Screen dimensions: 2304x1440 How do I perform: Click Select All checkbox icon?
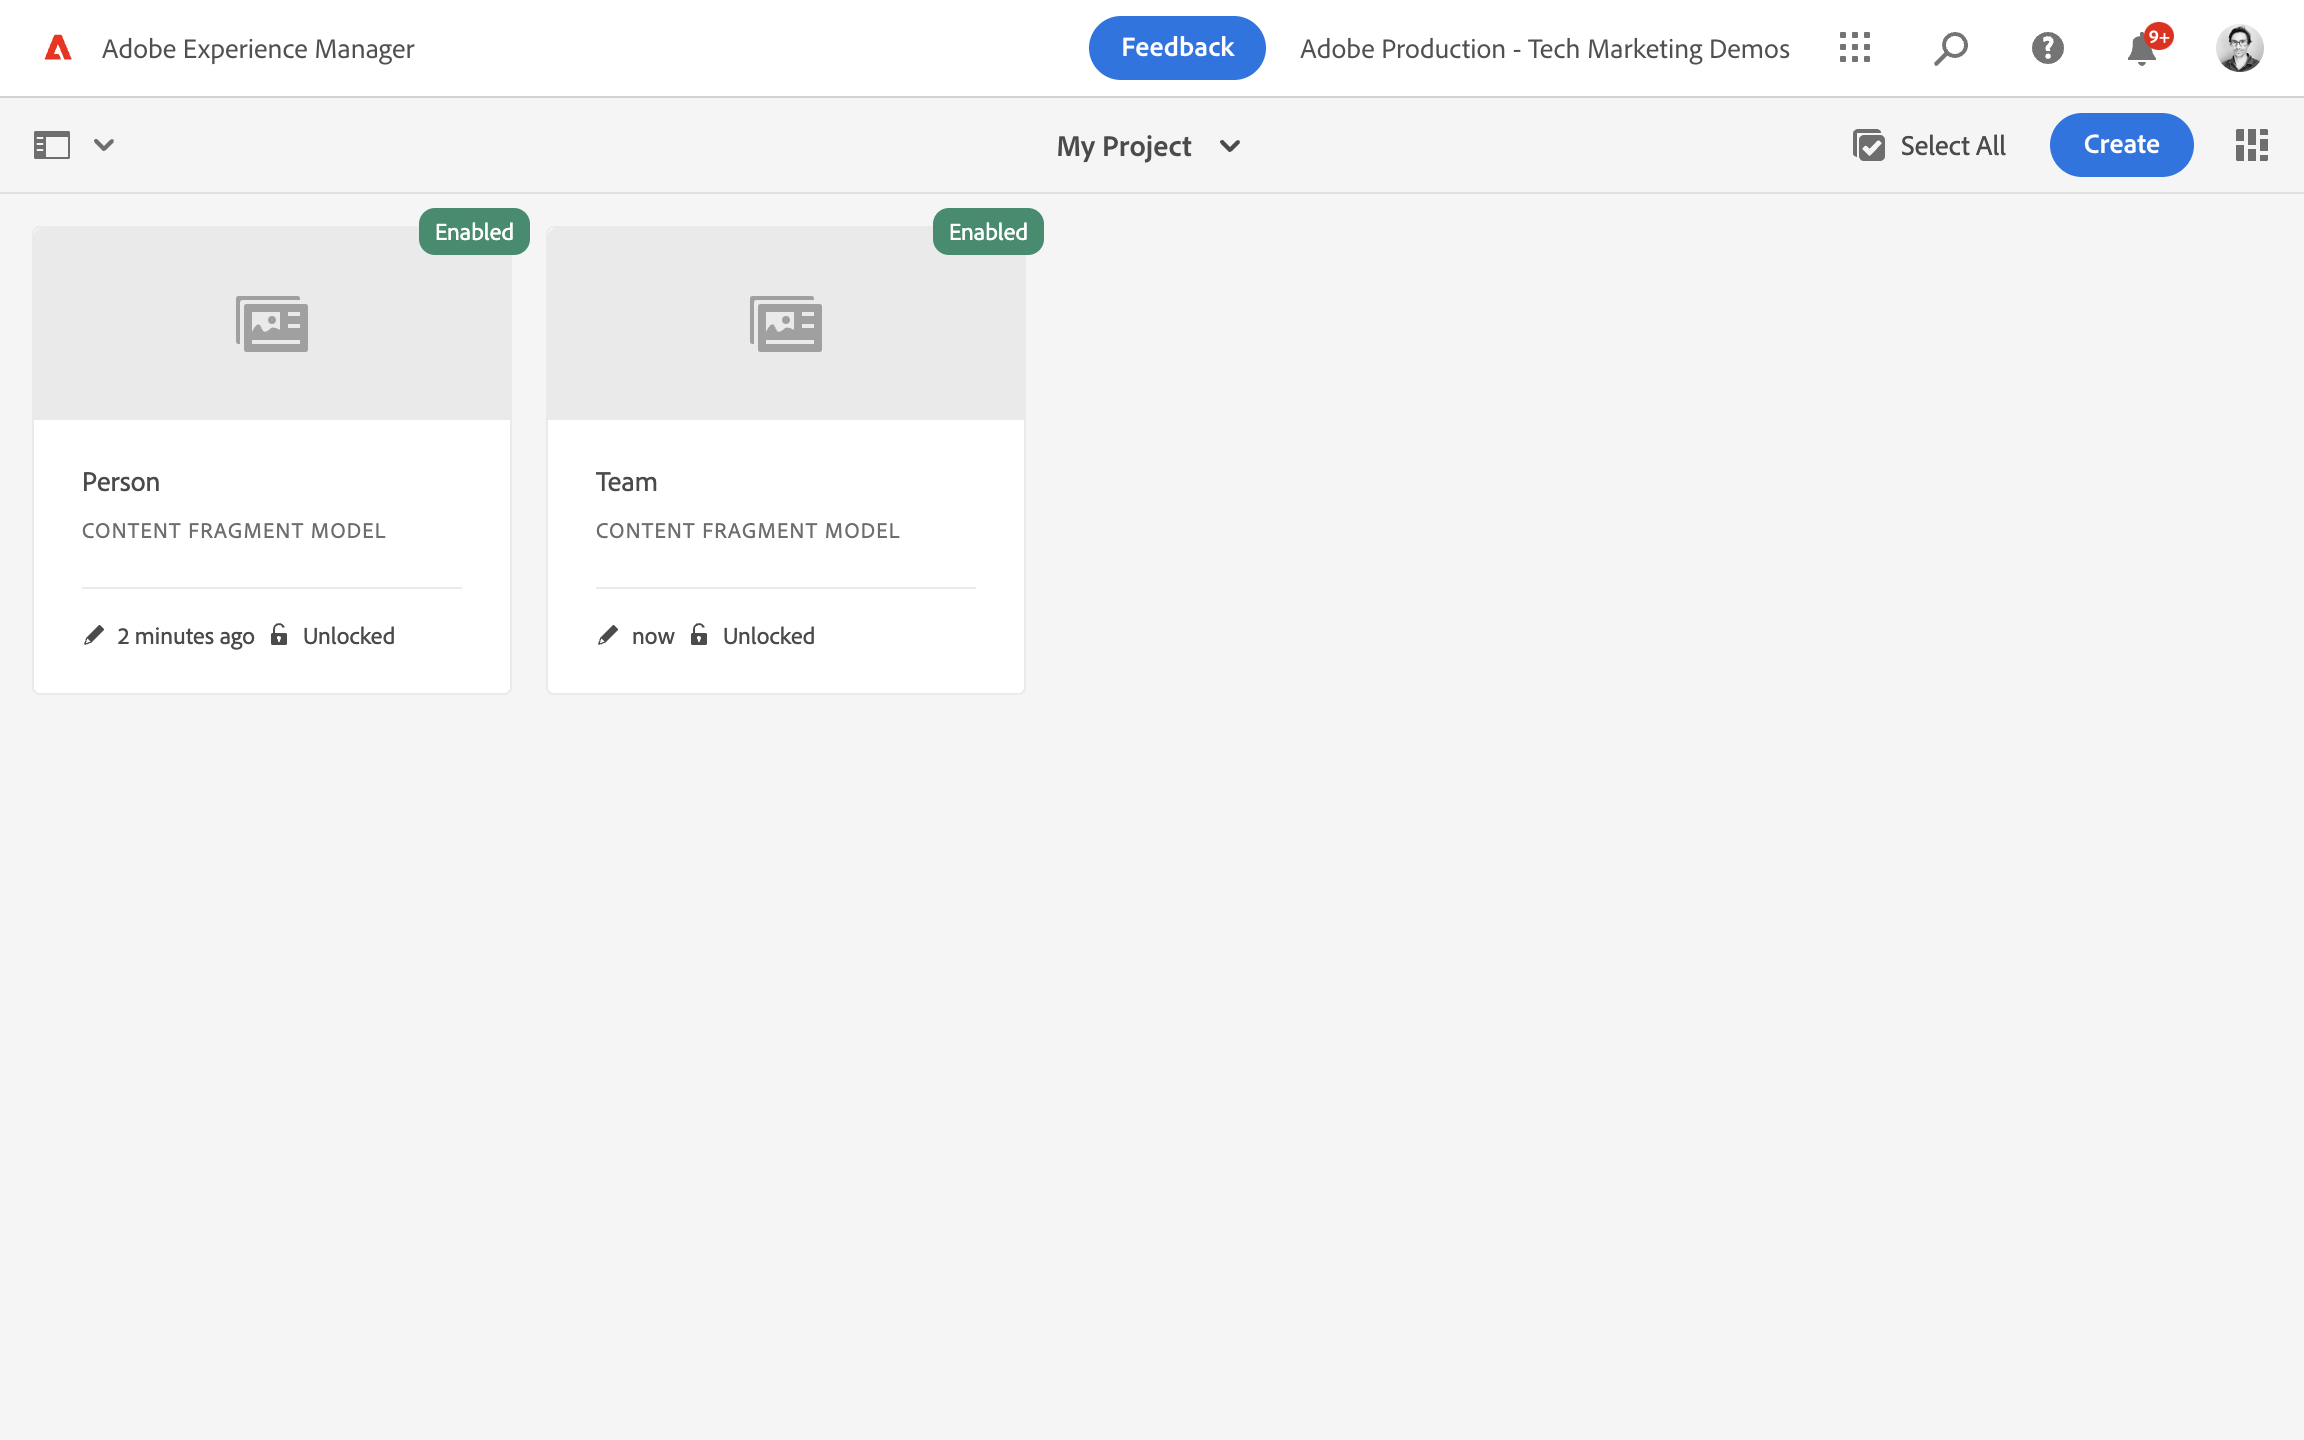tap(1868, 145)
